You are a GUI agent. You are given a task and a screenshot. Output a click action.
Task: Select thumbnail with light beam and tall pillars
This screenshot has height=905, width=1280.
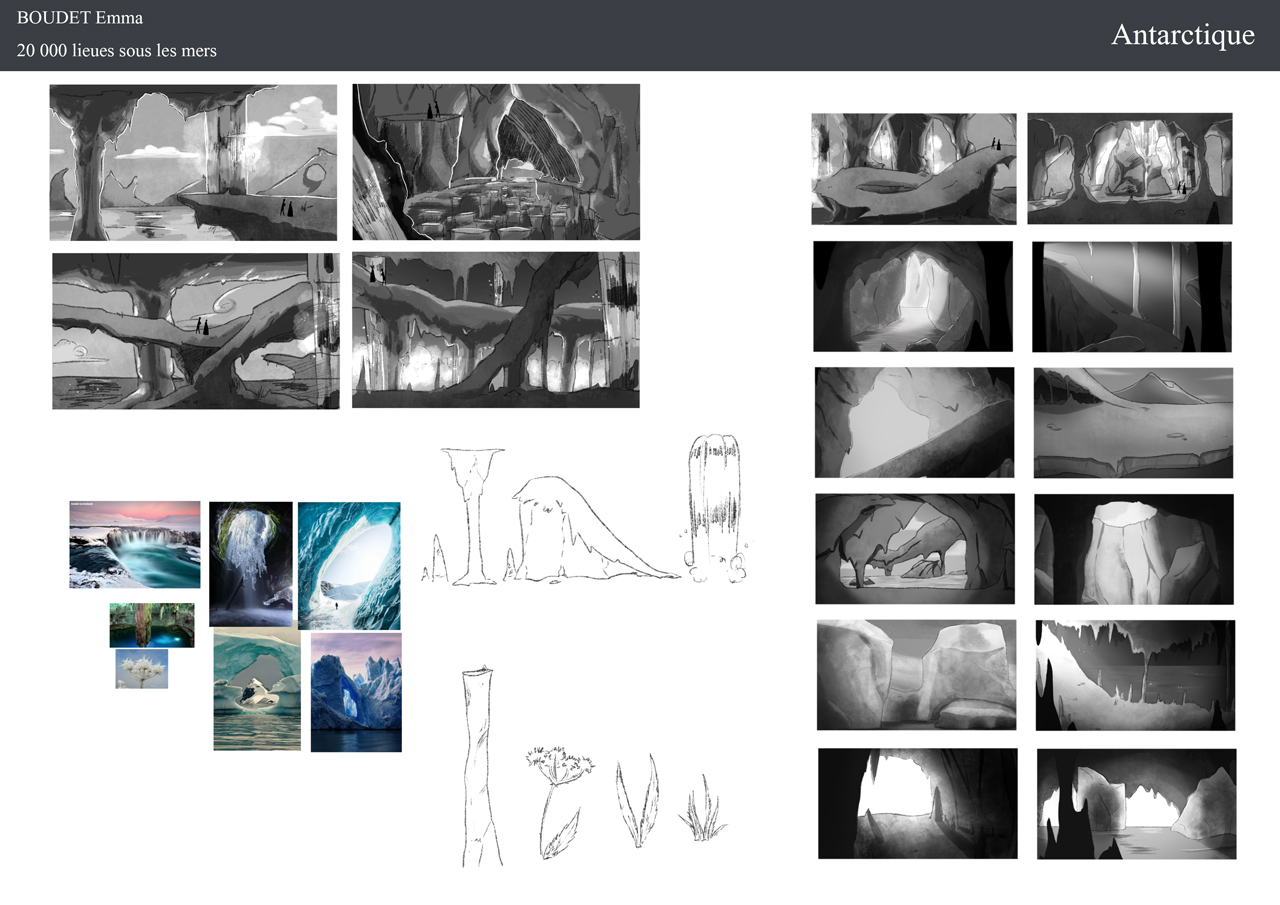tap(1132, 297)
